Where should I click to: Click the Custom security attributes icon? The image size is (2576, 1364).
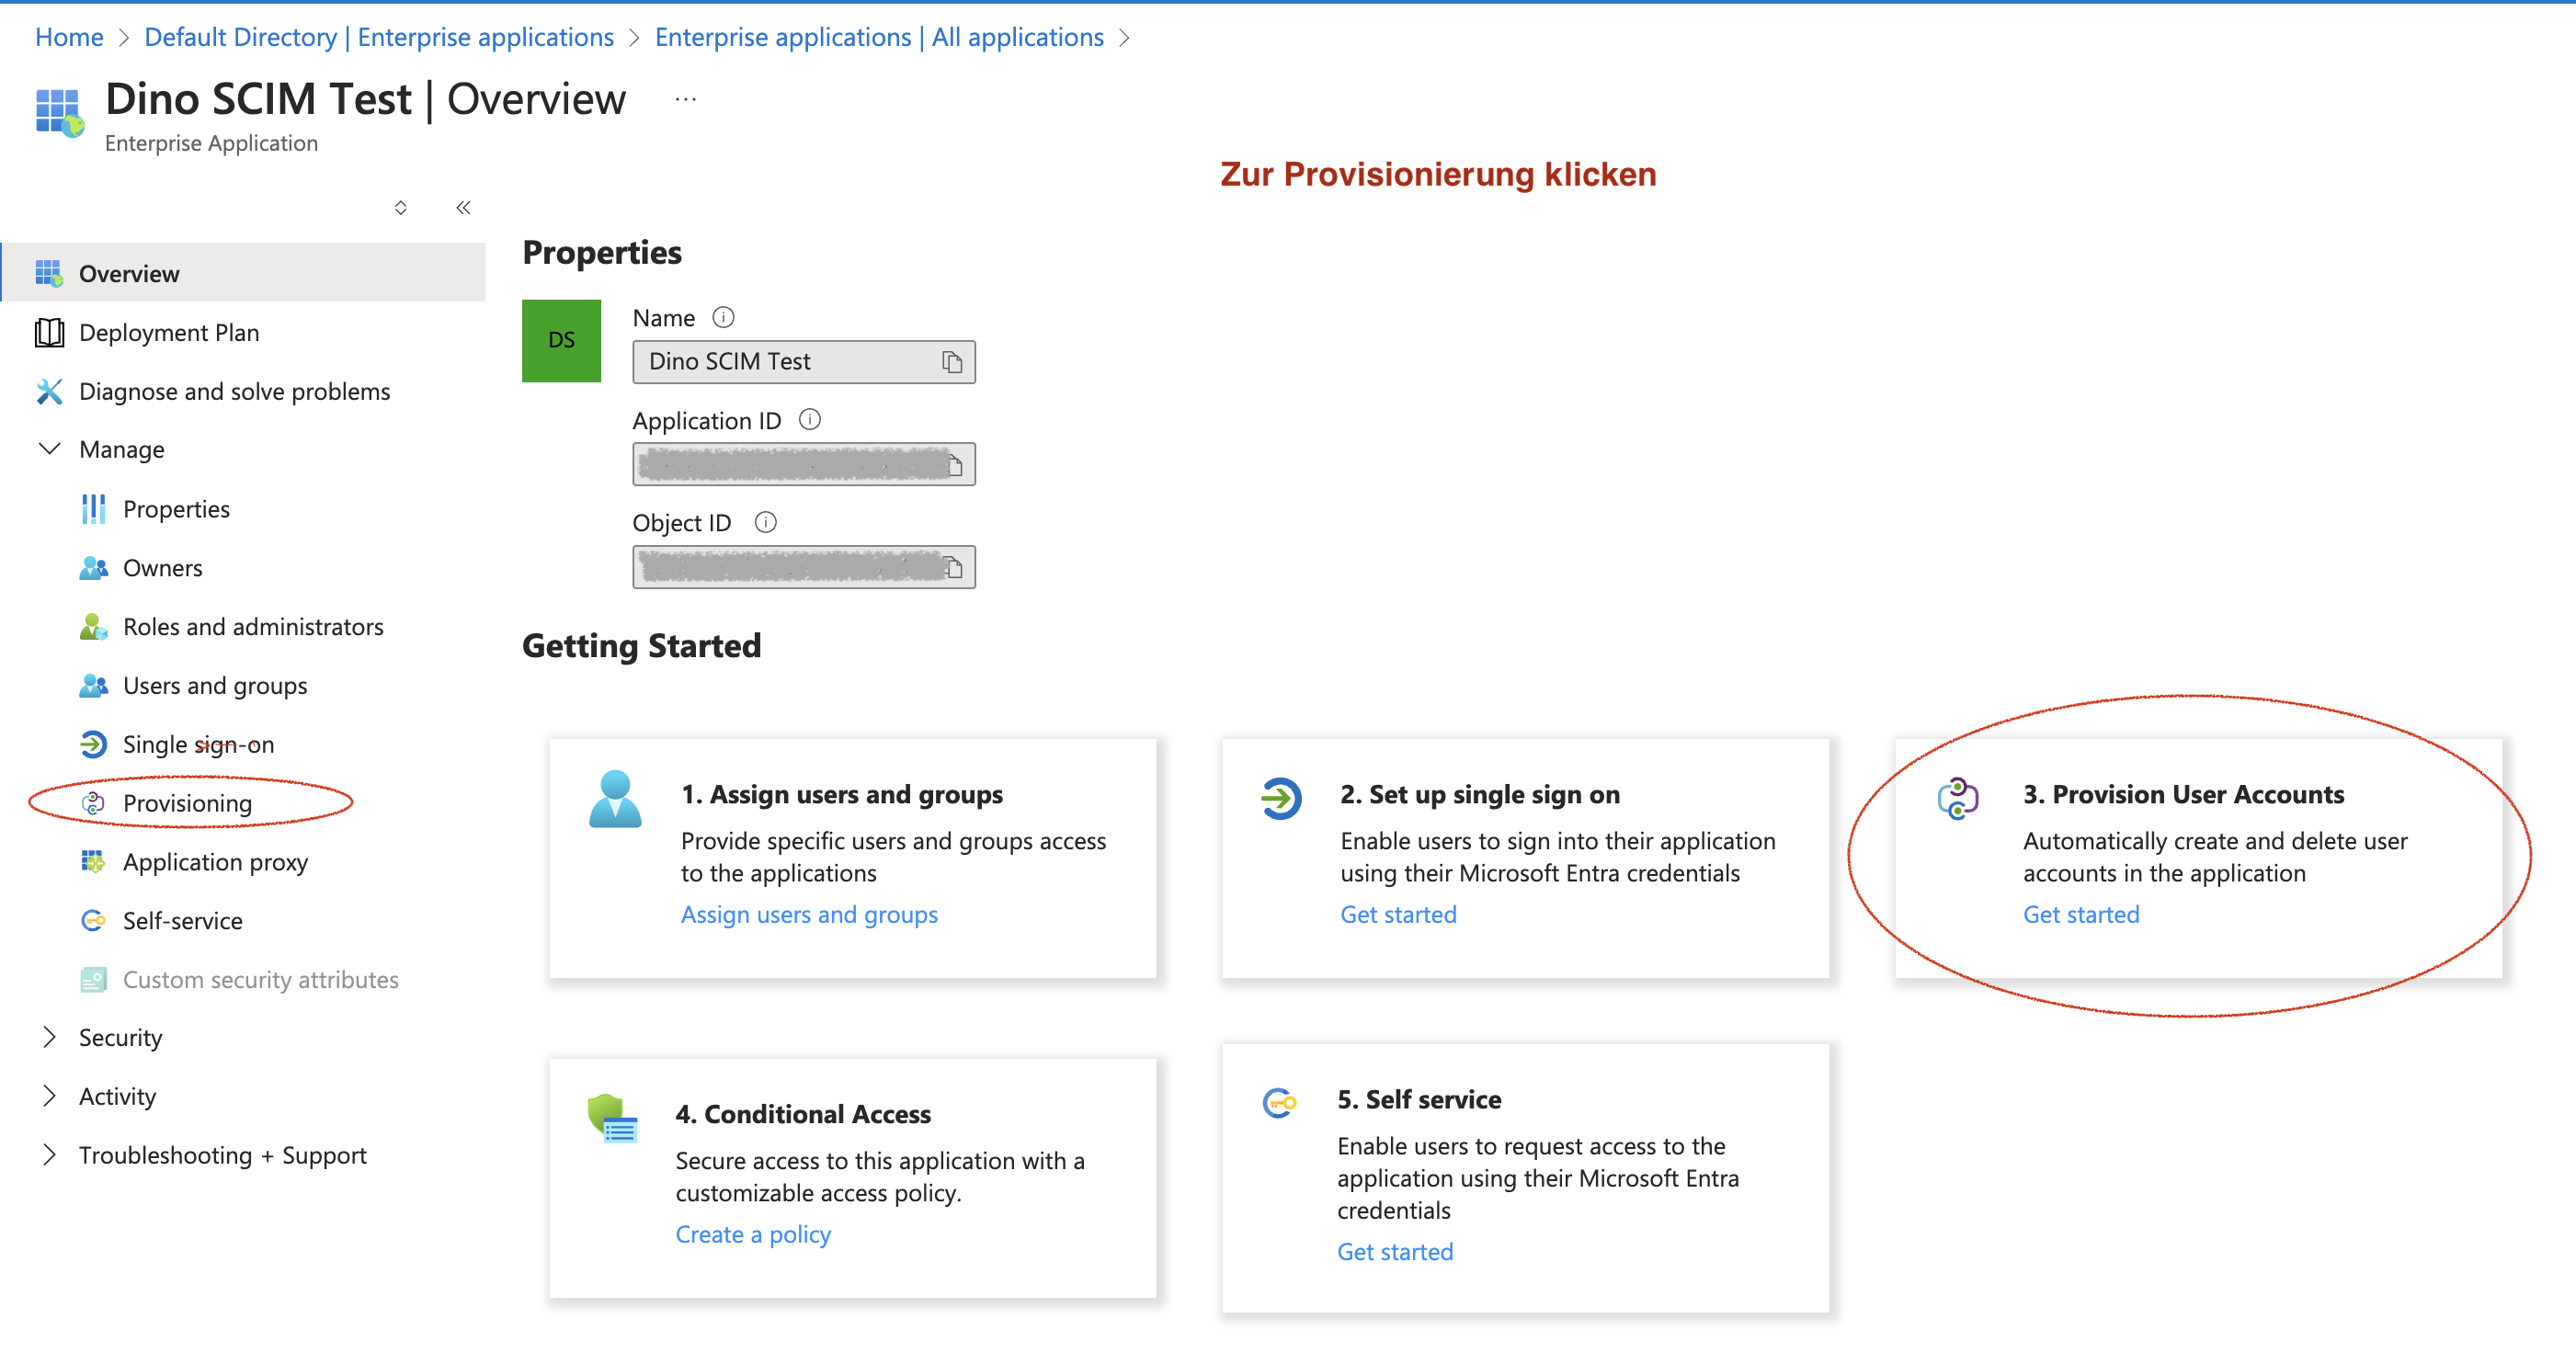click(x=93, y=979)
